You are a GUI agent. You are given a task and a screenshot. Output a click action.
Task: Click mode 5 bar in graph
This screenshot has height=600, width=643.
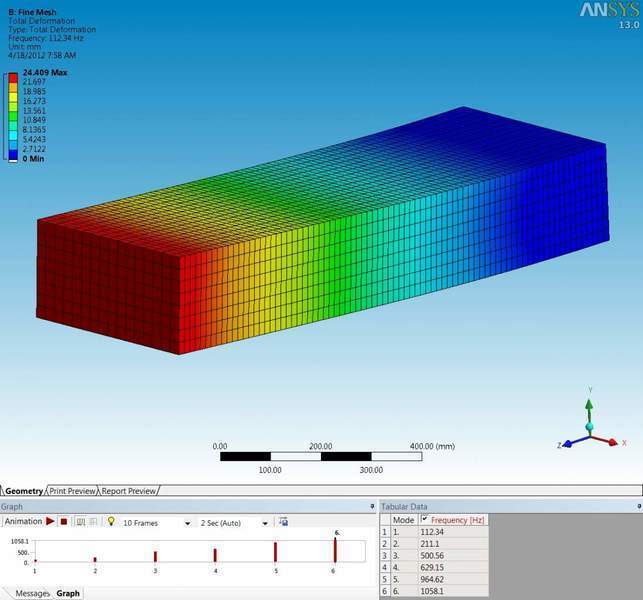(x=276, y=552)
